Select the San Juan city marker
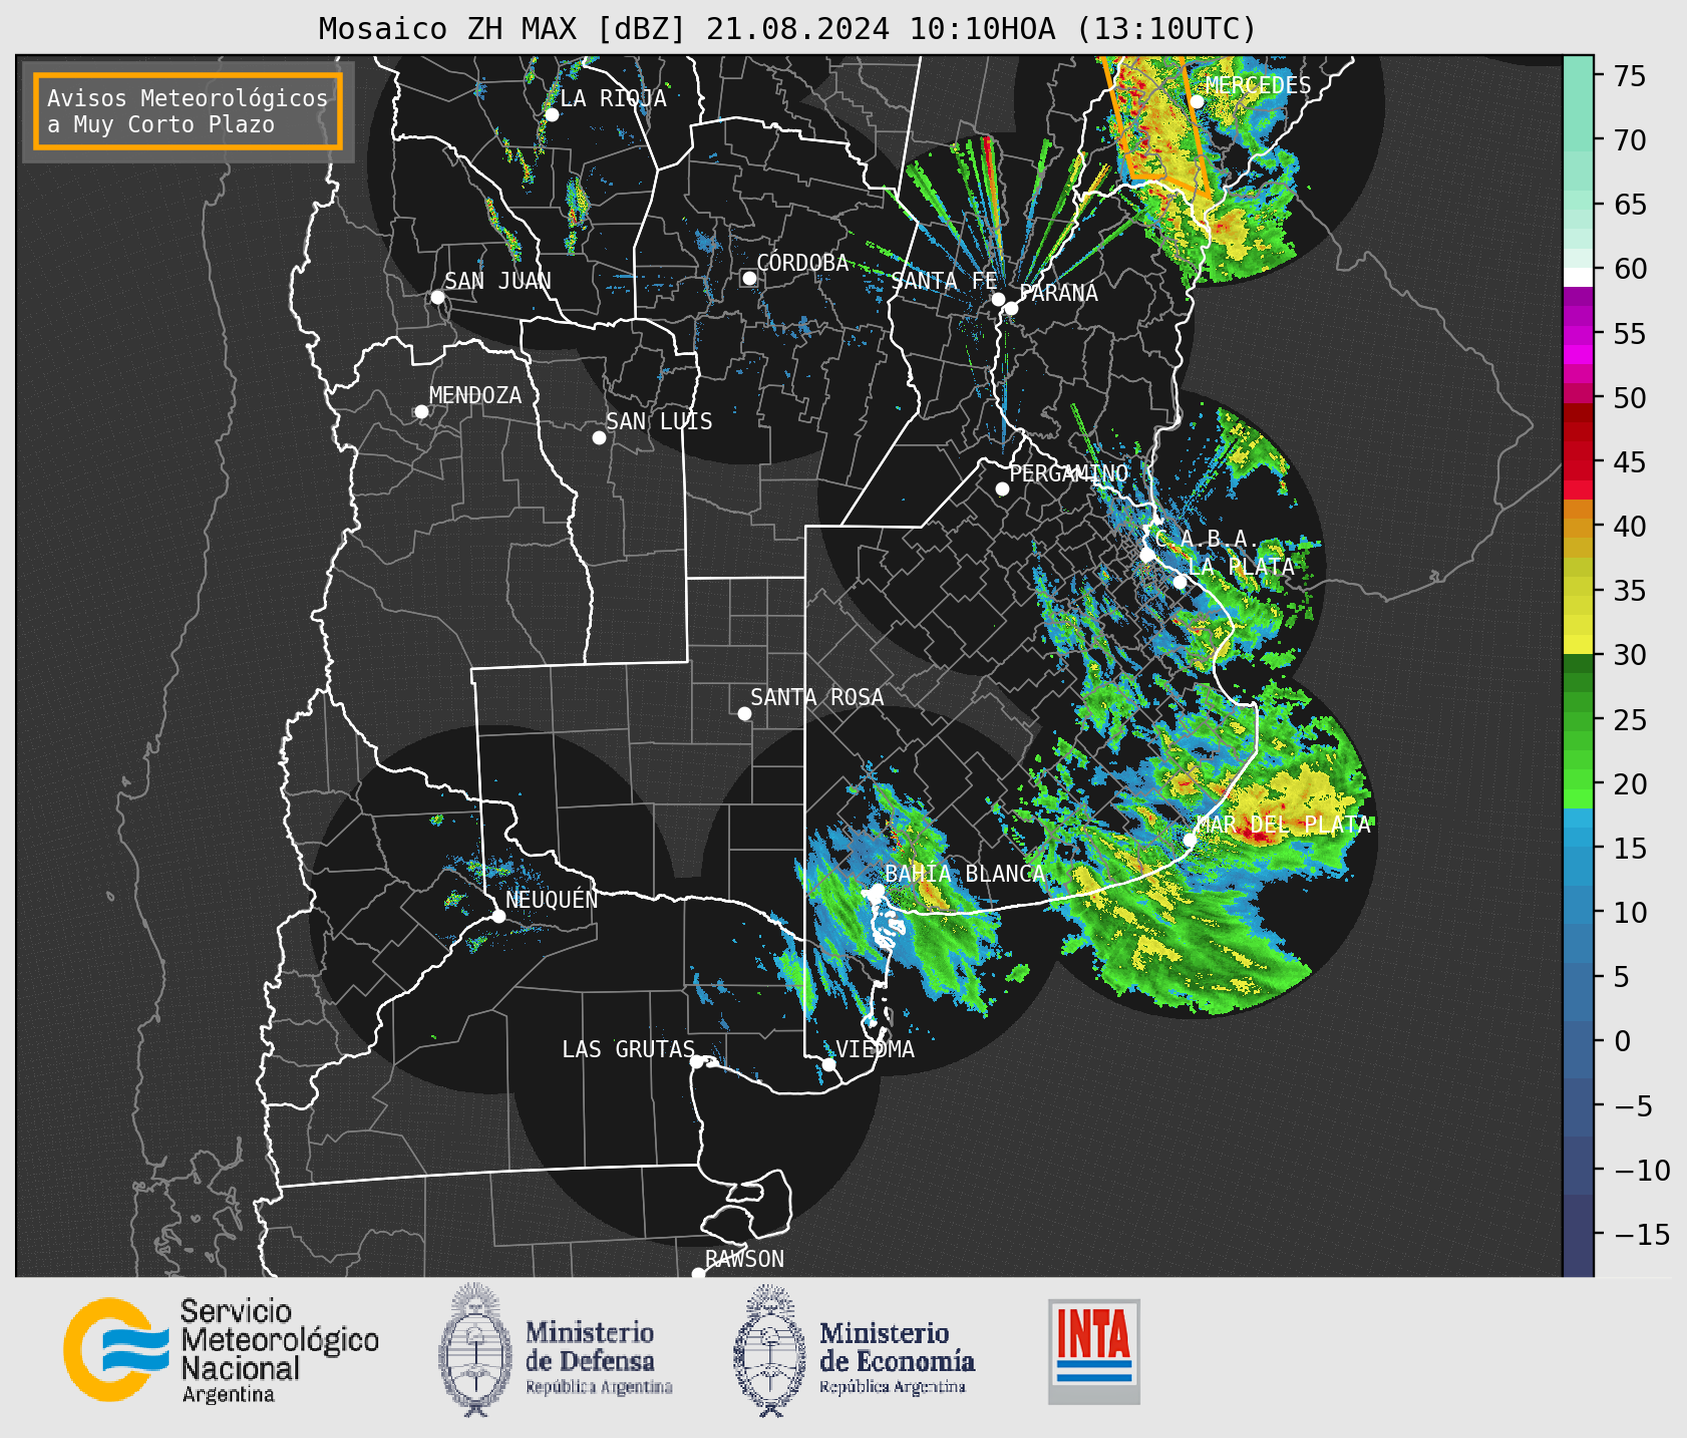The image size is (1687, 1438). coord(437,297)
